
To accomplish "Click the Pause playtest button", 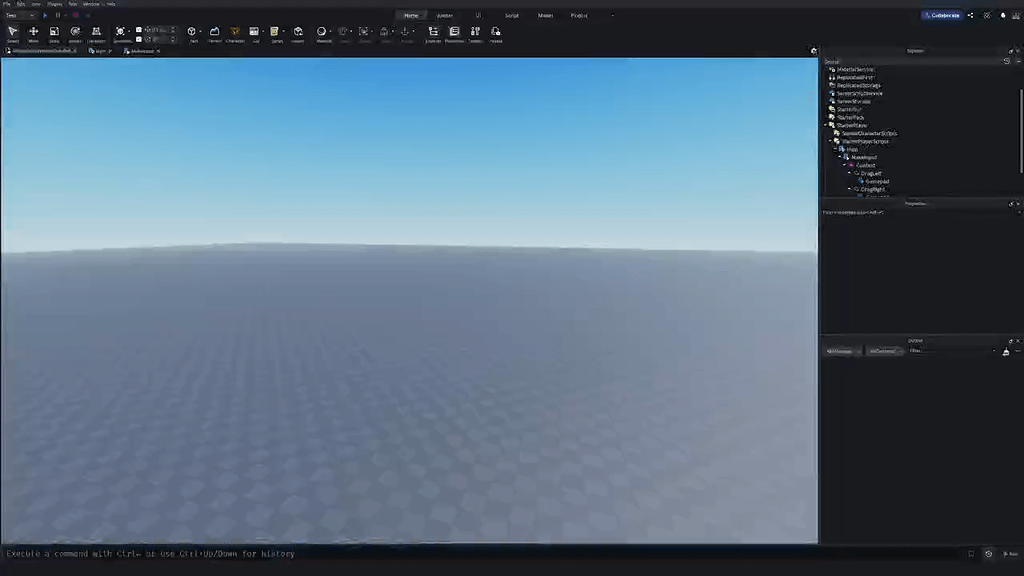I will pyautogui.click(x=58, y=15).
